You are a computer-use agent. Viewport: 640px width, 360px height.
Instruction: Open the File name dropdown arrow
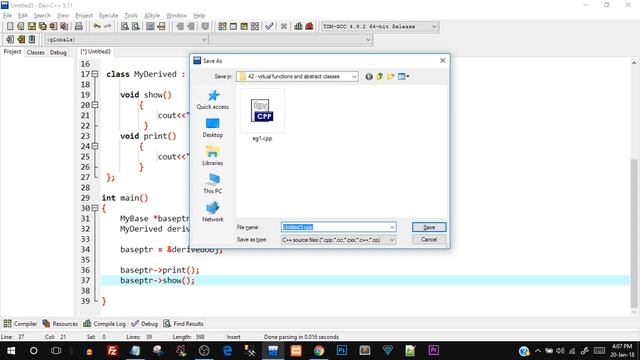(392, 227)
